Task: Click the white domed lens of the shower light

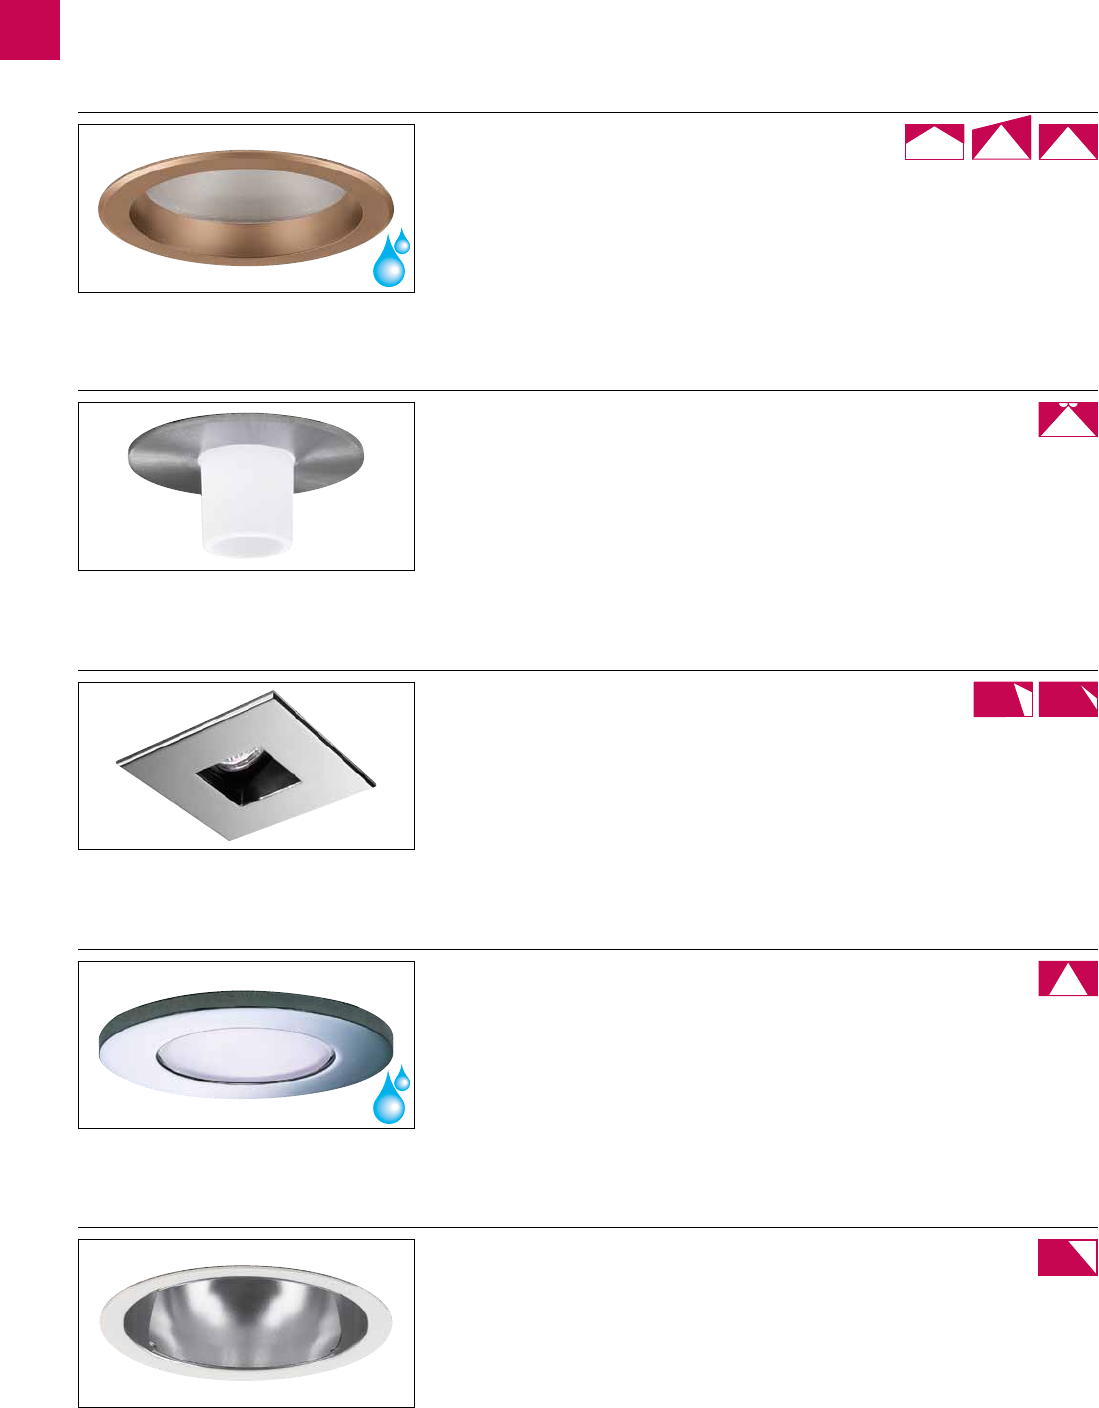Action: pos(245,1055)
